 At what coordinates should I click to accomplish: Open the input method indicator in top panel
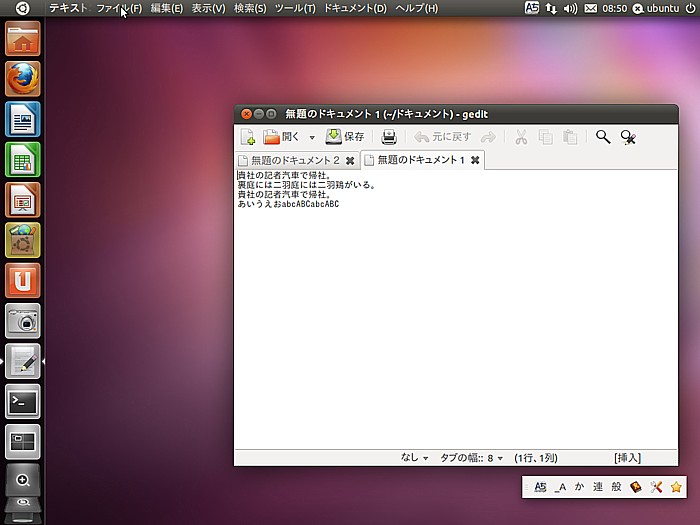point(531,8)
